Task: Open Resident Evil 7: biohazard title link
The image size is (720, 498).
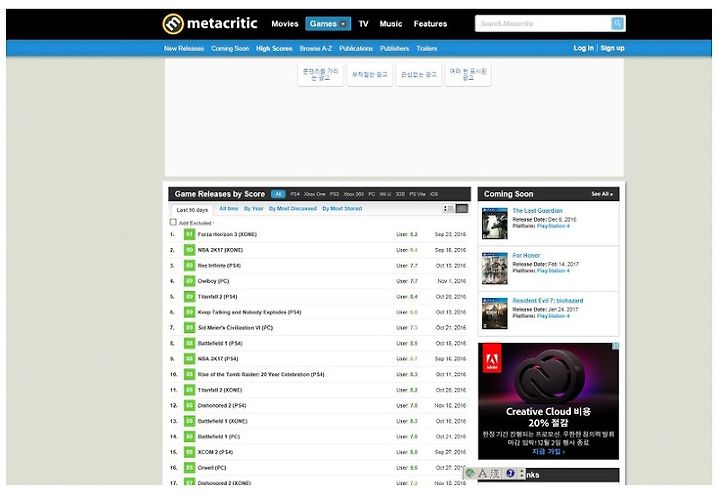Action: (548, 301)
